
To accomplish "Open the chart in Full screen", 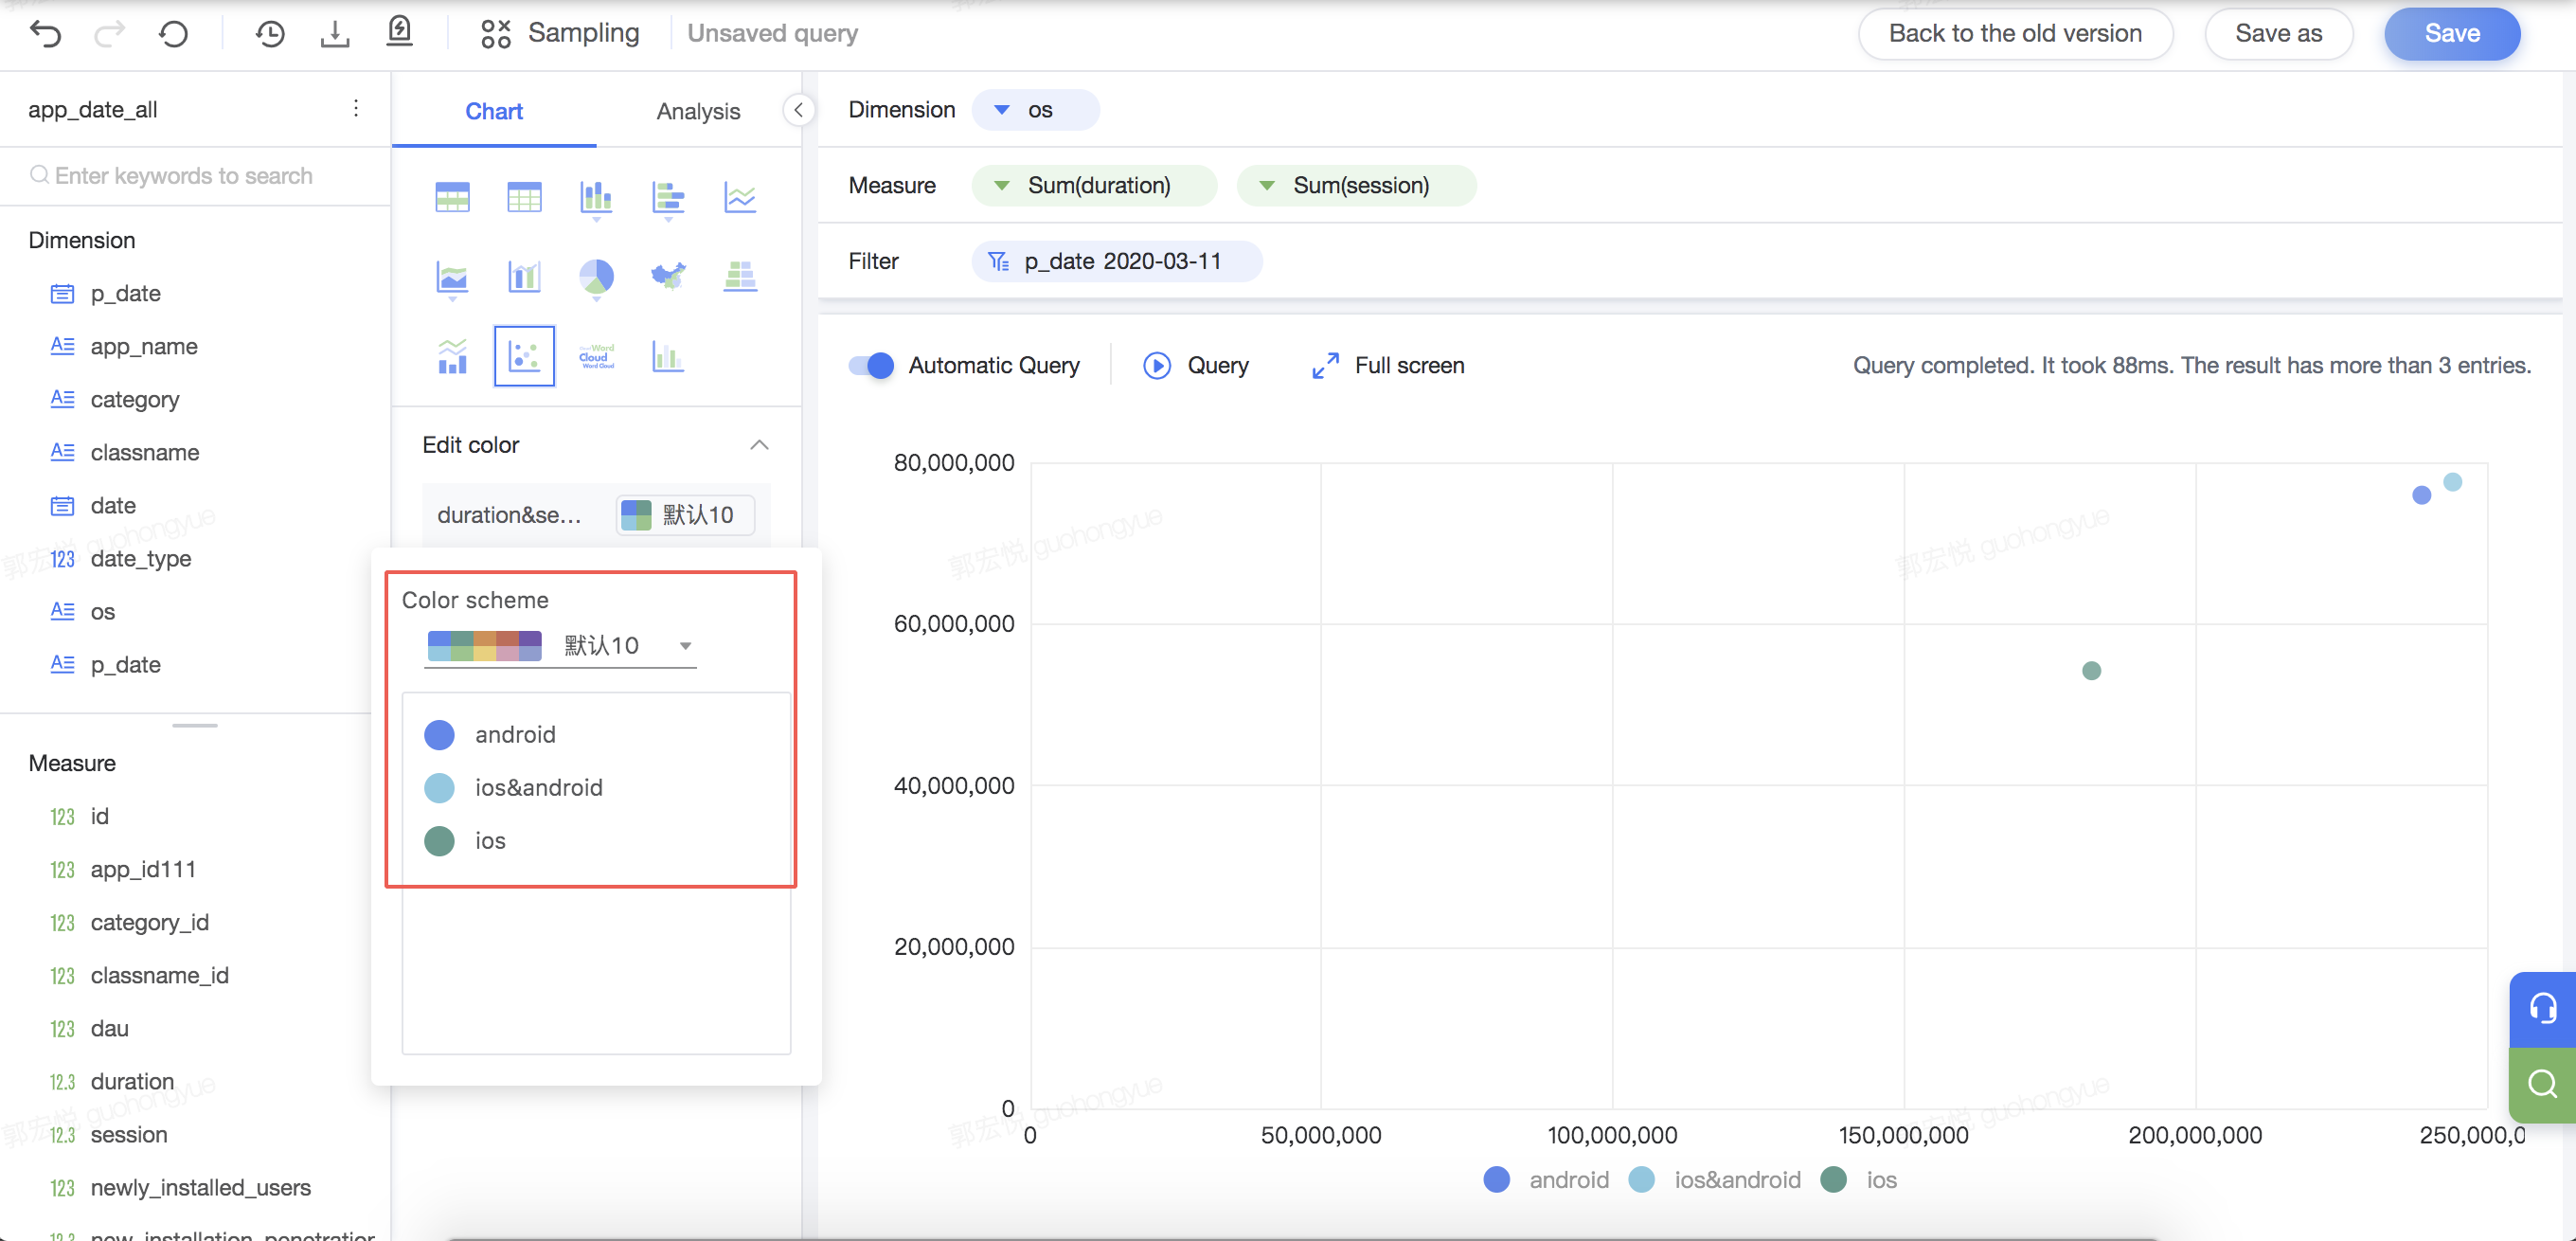I will tap(1388, 365).
